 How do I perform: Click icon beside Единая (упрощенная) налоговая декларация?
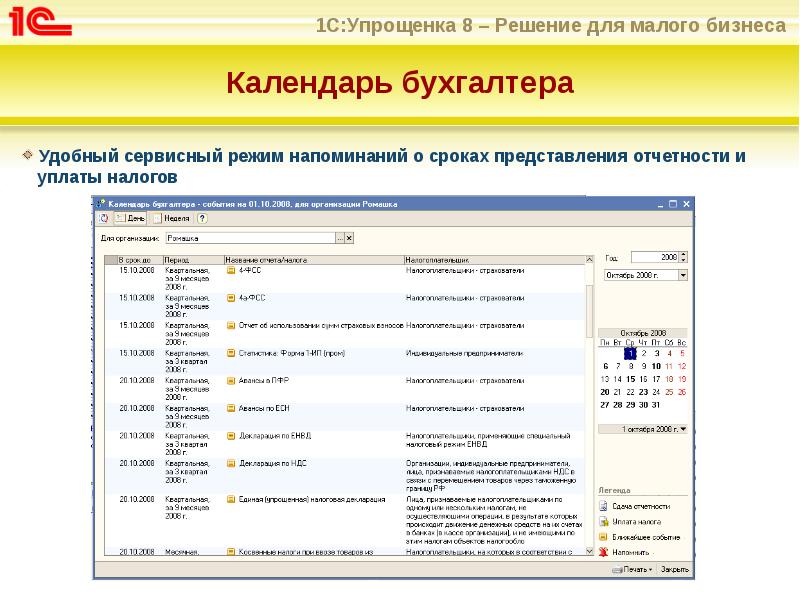(x=231, y=499)
